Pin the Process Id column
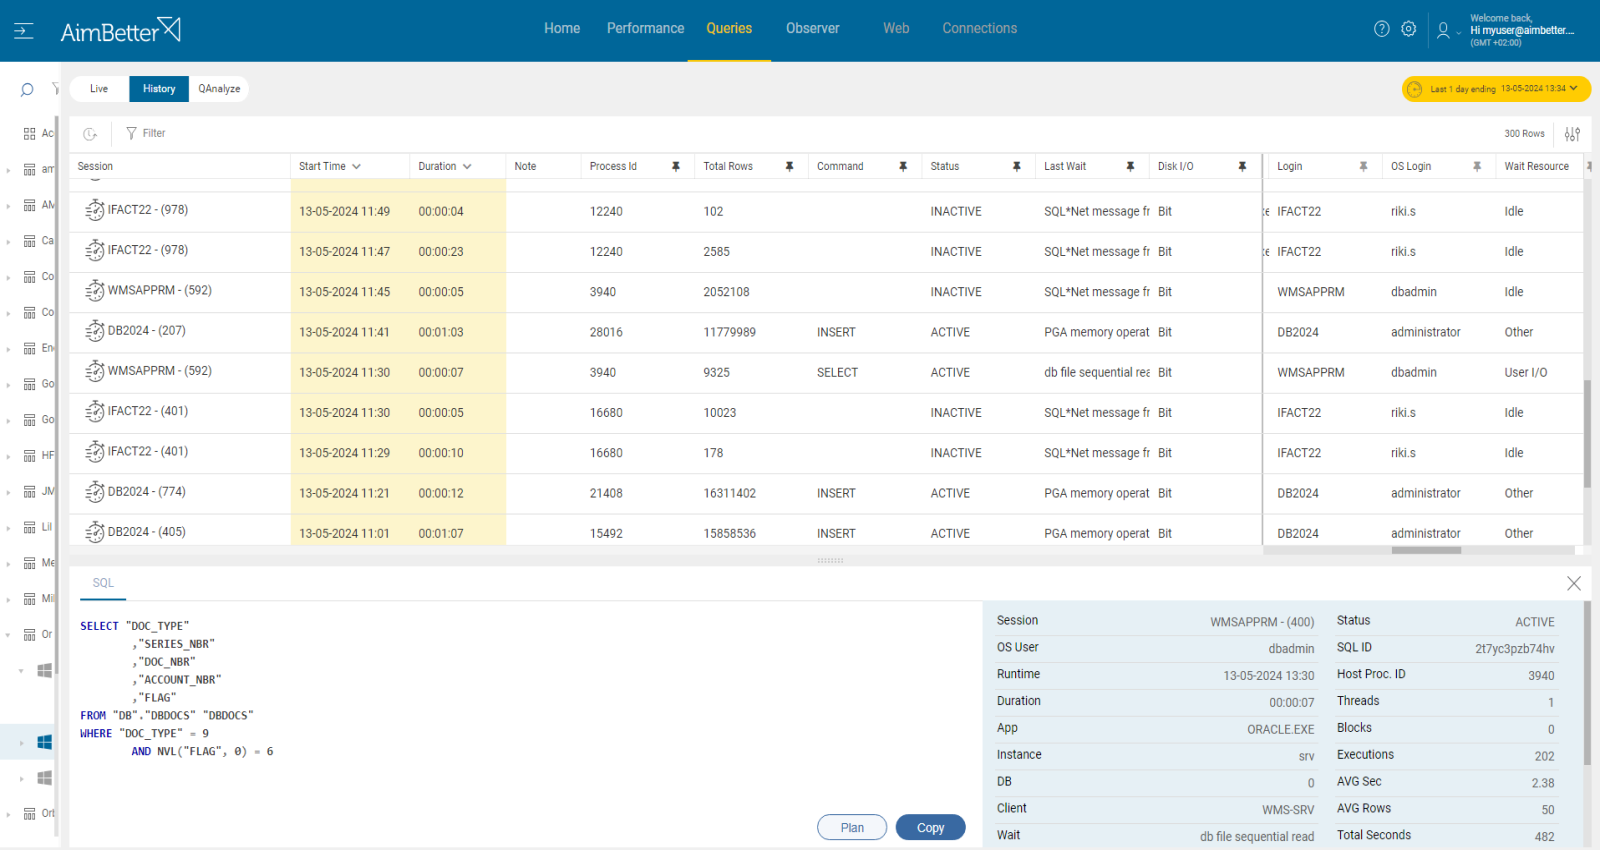Viewport: 1600px width, 850px height. click(x=676, y=167)
